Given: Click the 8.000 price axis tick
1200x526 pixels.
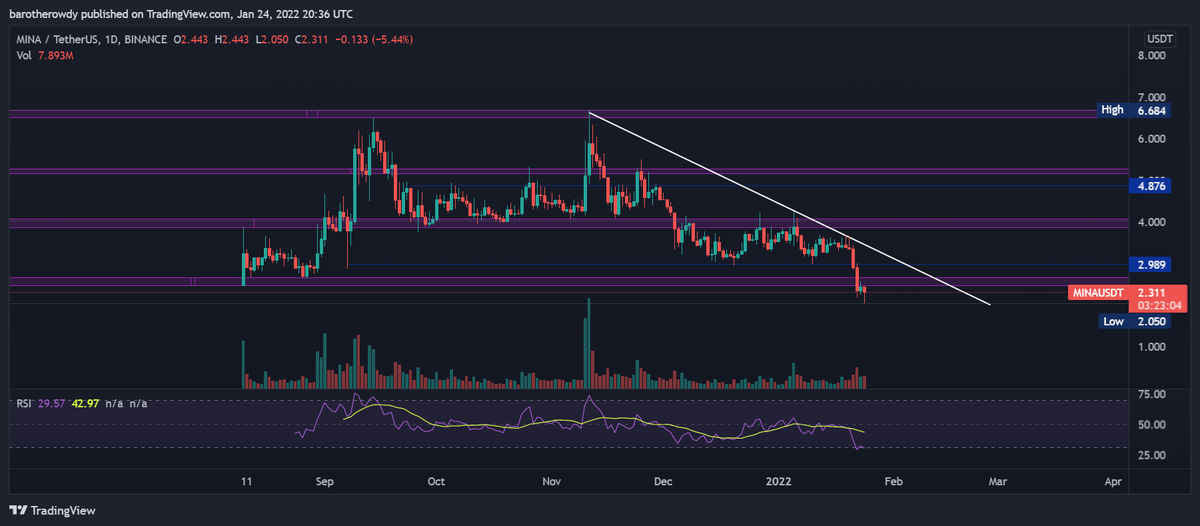Looking at the screenshot, I should point(1151,56).
